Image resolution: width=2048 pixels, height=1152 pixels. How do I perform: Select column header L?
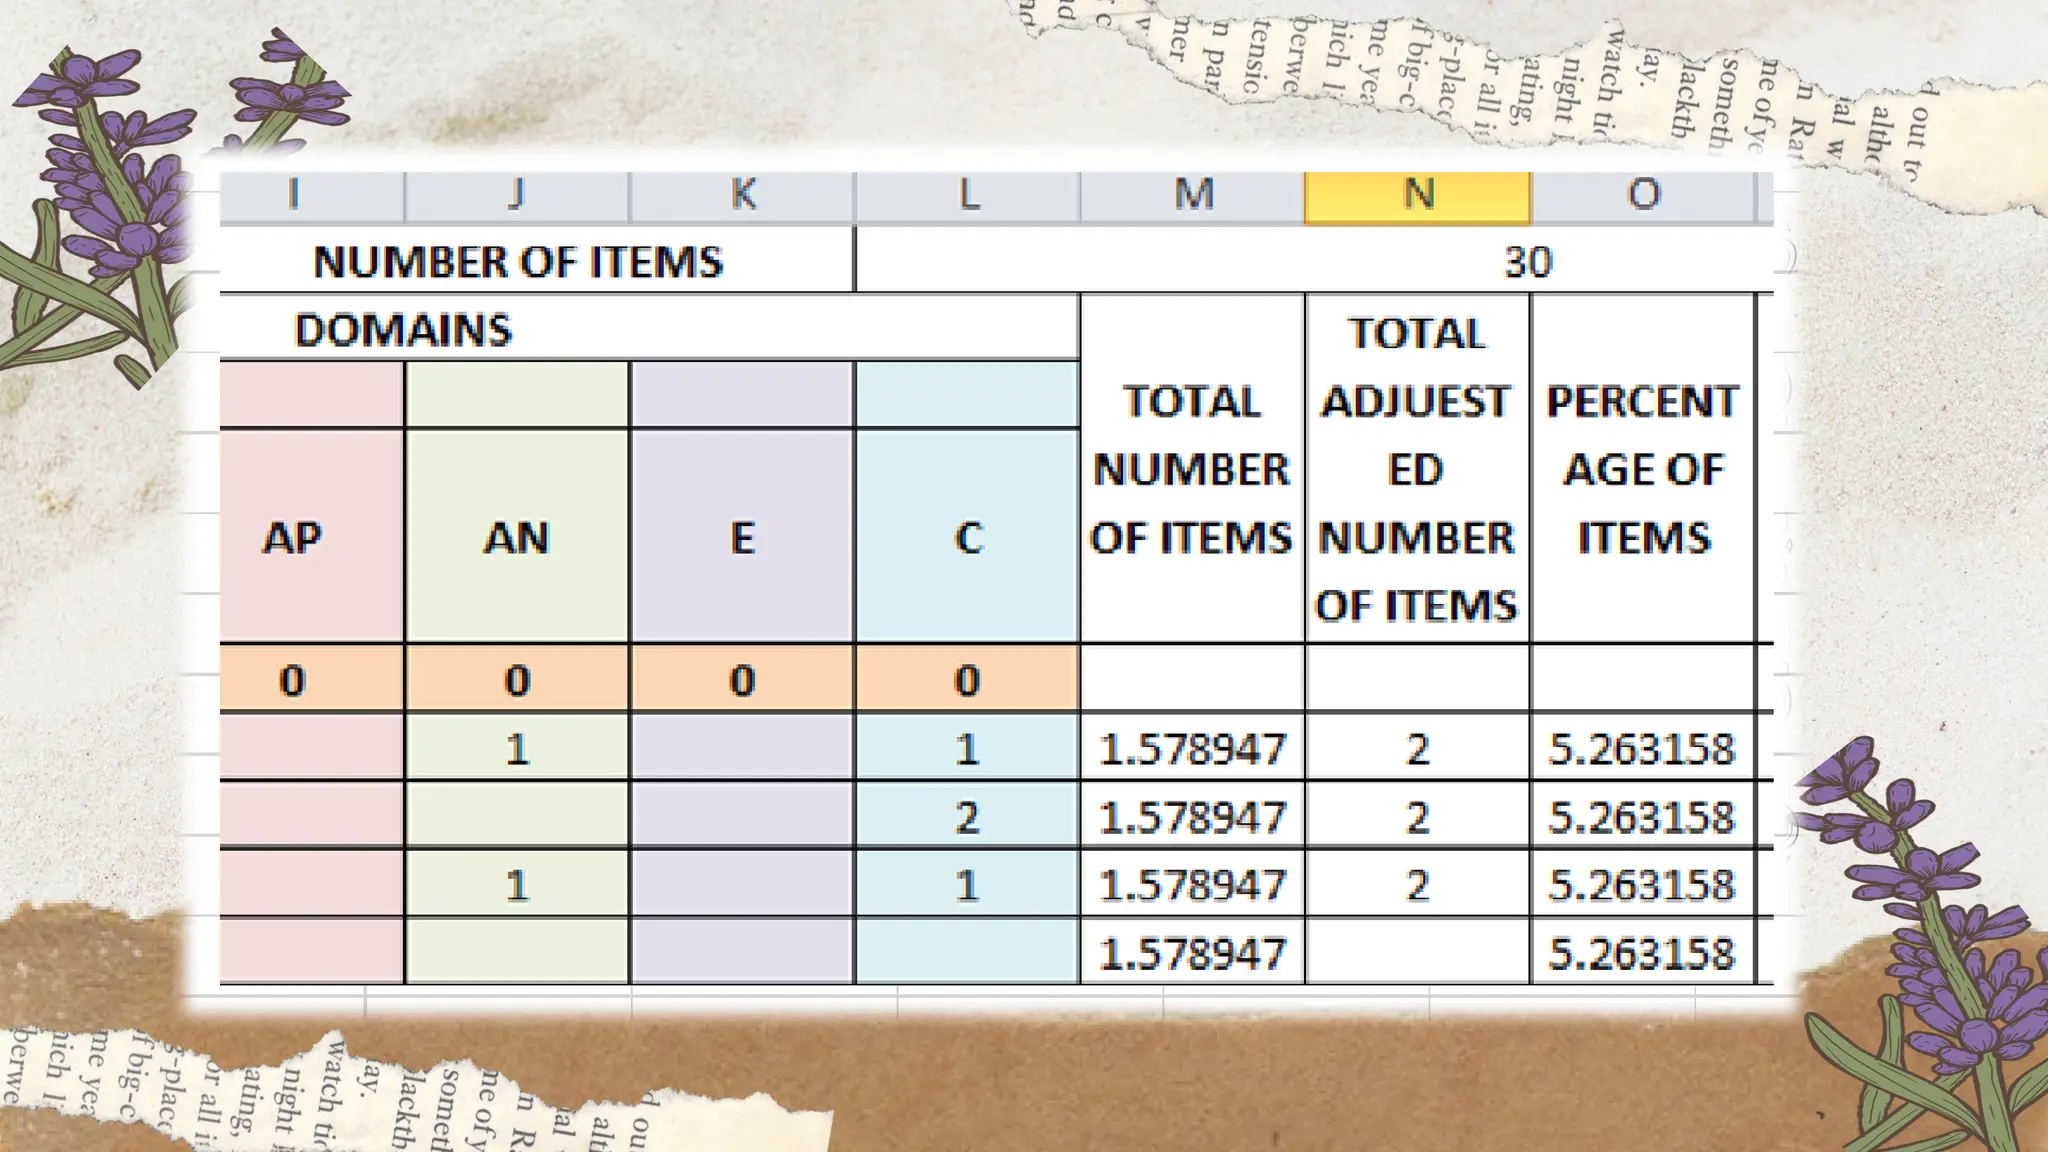coord(967,195)
